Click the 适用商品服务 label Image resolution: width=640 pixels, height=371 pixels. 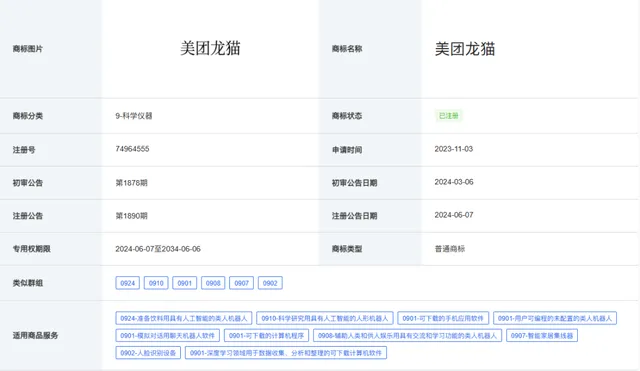pos(35,335)
